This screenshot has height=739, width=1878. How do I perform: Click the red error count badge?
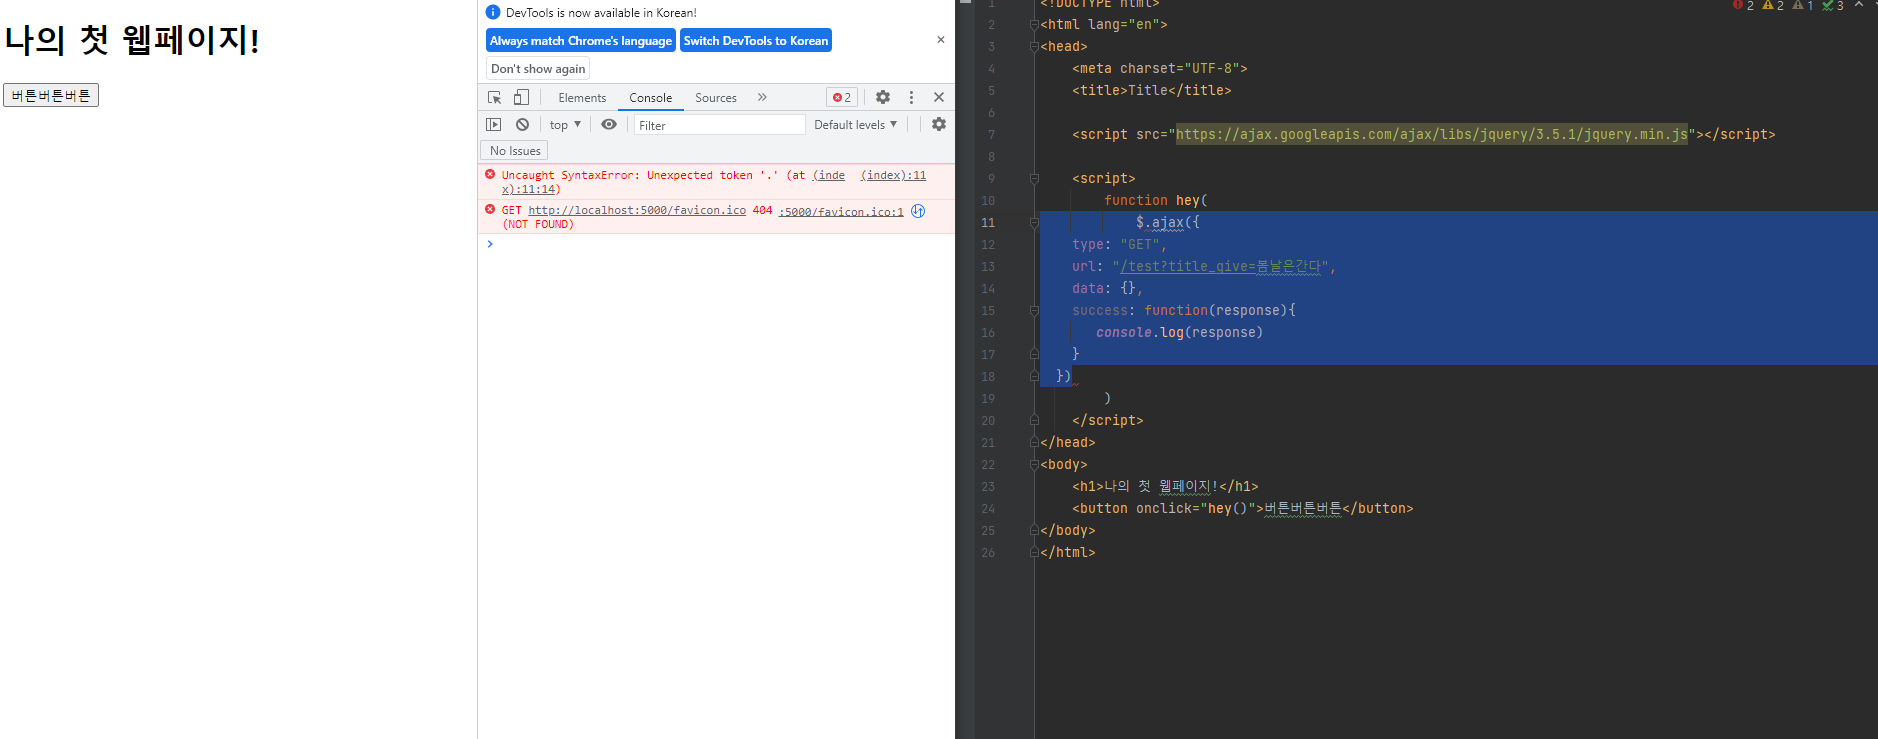click(842, 97)
